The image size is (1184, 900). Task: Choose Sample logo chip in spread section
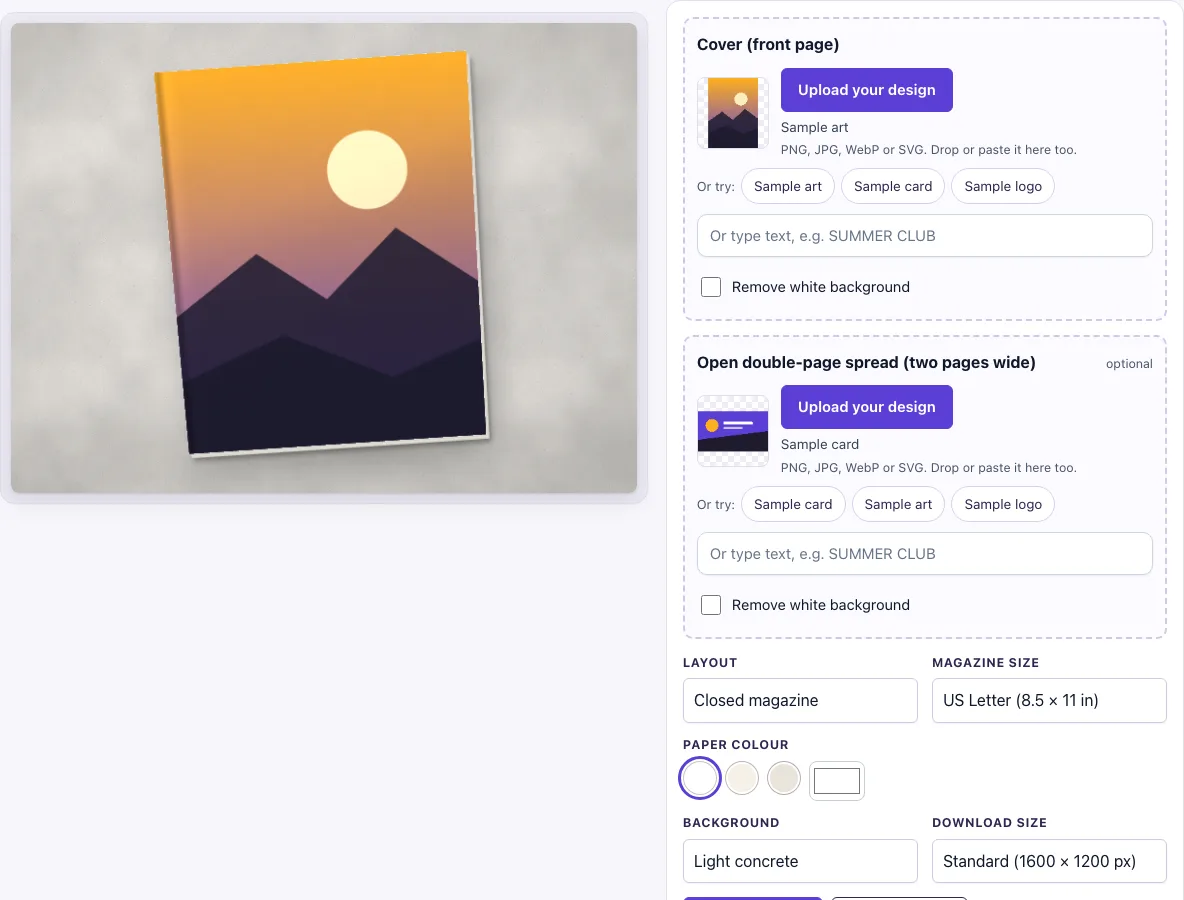click(x=1003, y=504)
